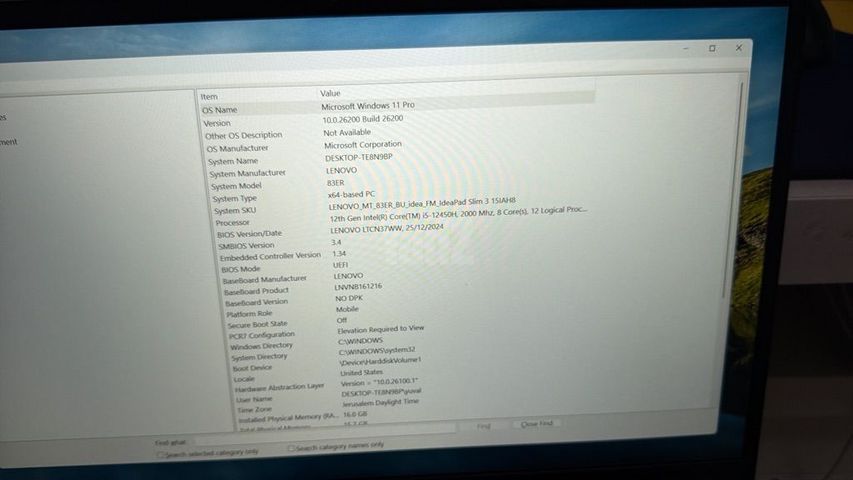Select the 'Secure Boot State' row
This screenshot has height=480, width=853.
tap(257, 324)
